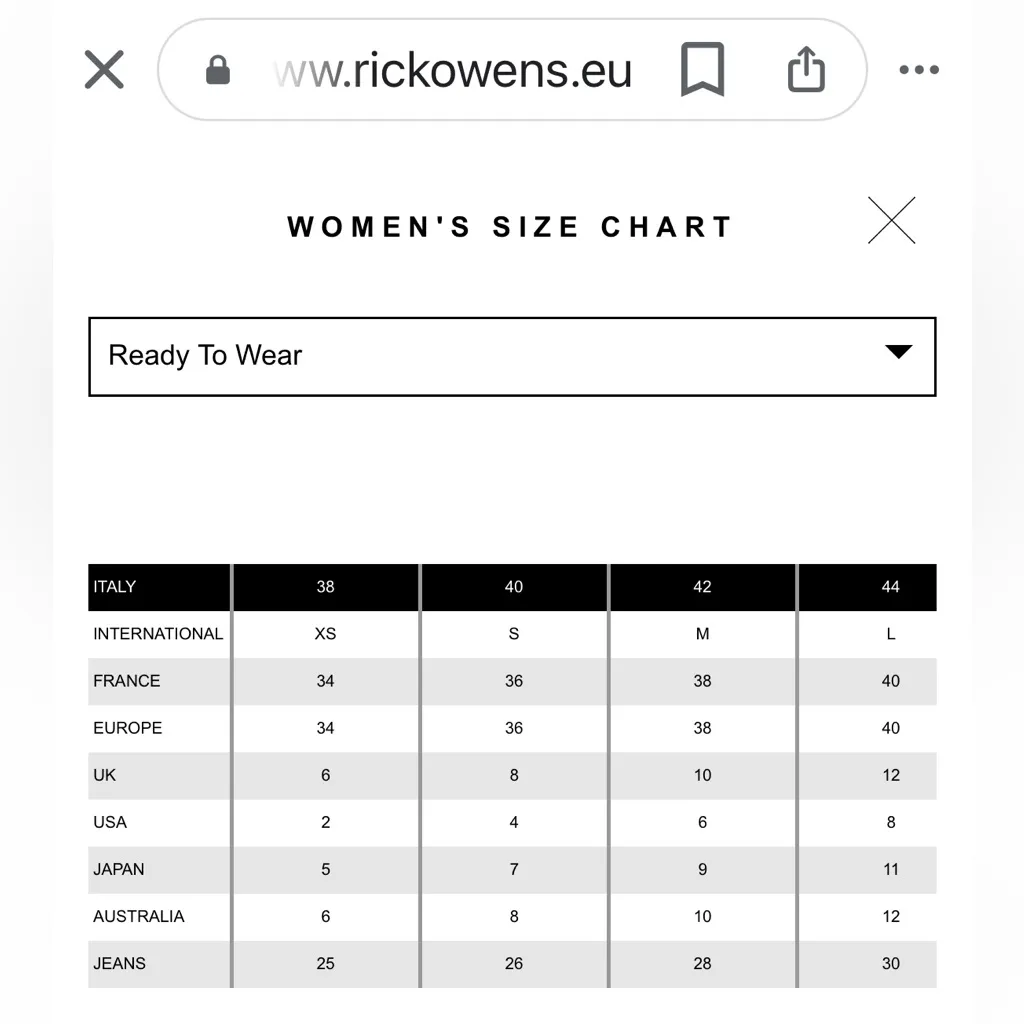Tap the USA row label in the chart
Image resolution: width=1024 pixels, height=1024 pixels.
[x=110, y=822]
